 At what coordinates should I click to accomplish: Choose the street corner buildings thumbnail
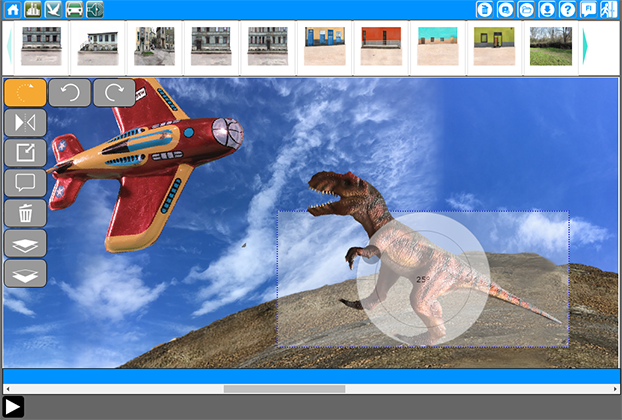coord(154,46)
